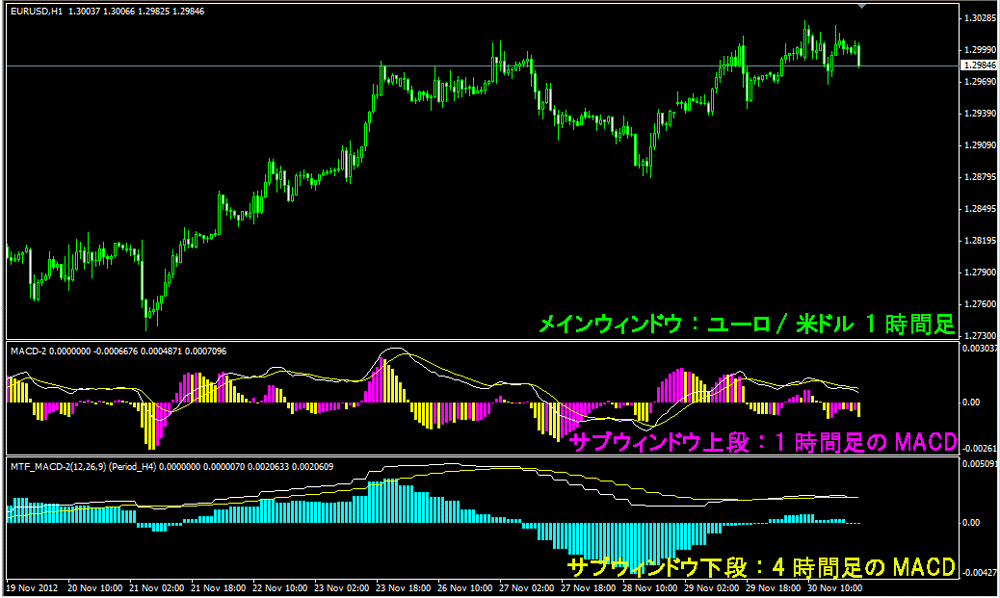Click the 1.30285 price scale label
Image resolution: width=1000 pixels, height=598 pixels.
click(x=978, y=18)
